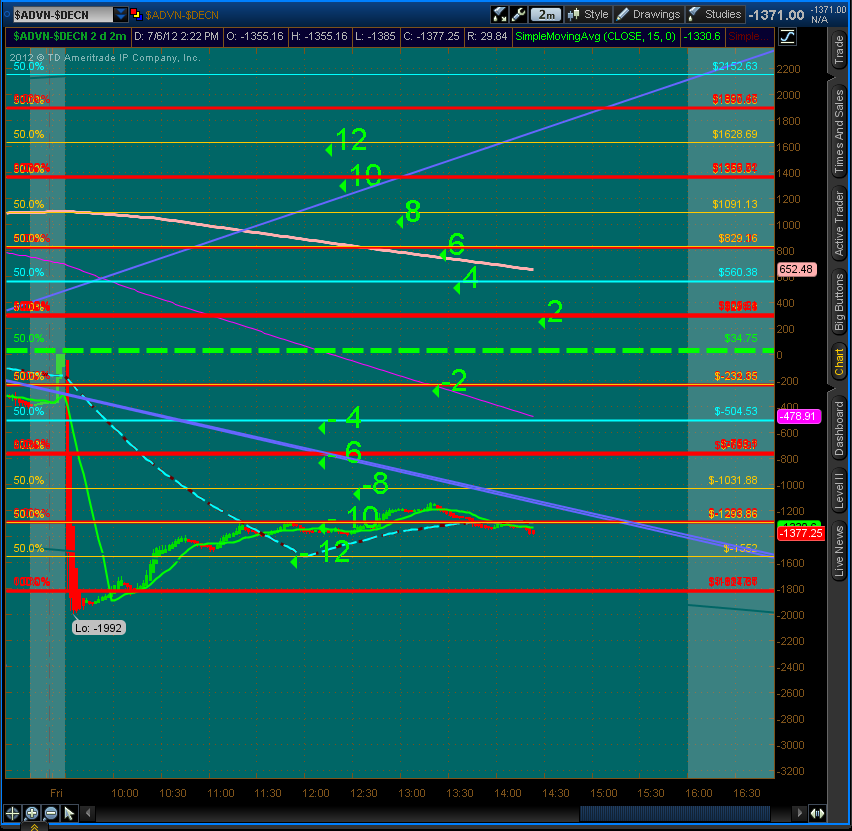Click the -1377.25 red price axis label
The width and height of the screenshot is (852, 831).
click(801, 533)
